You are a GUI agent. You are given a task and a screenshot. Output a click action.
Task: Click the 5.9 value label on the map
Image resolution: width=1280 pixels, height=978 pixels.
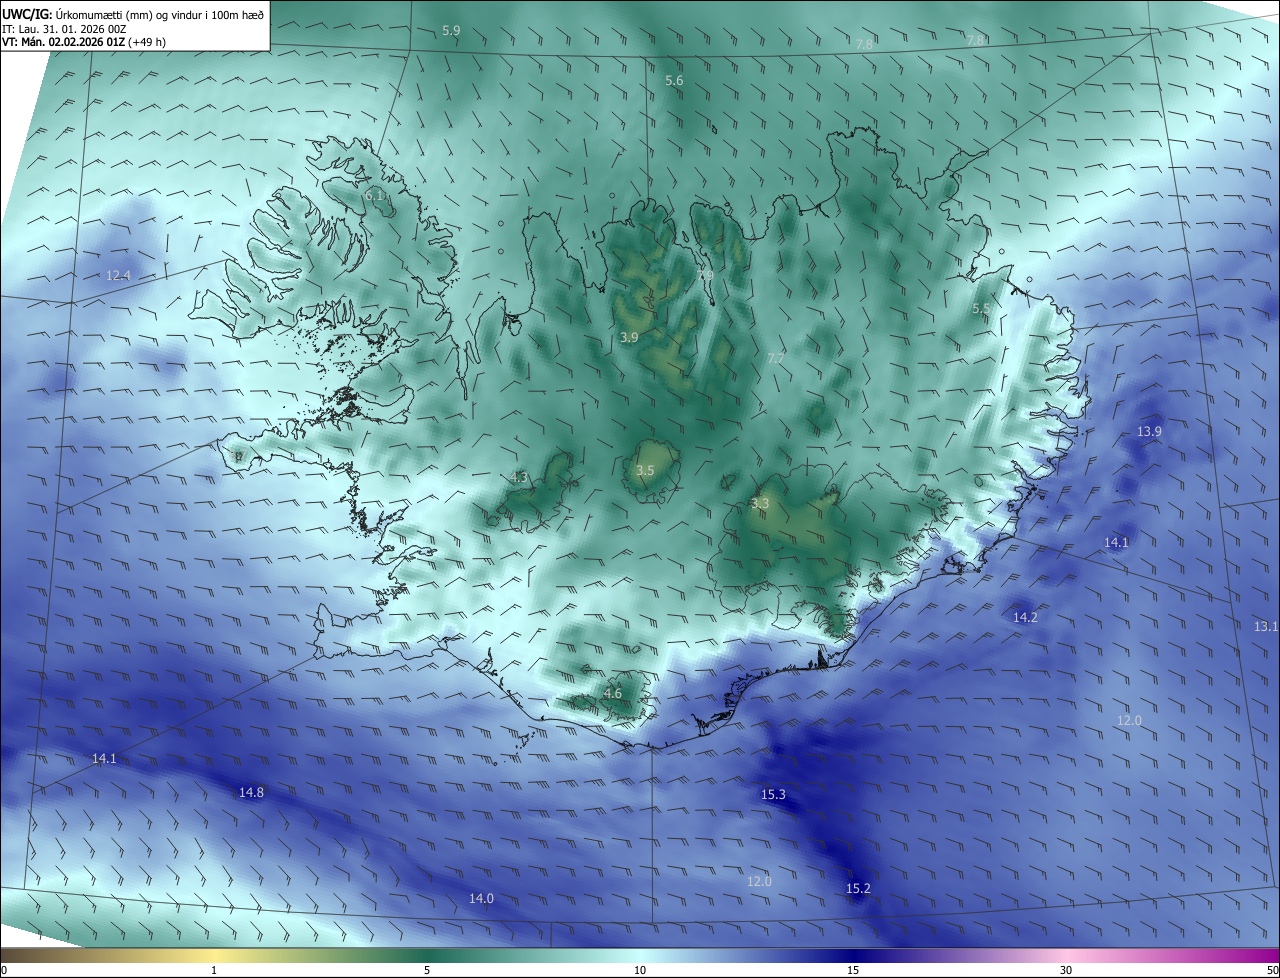[x=451, y=31]
